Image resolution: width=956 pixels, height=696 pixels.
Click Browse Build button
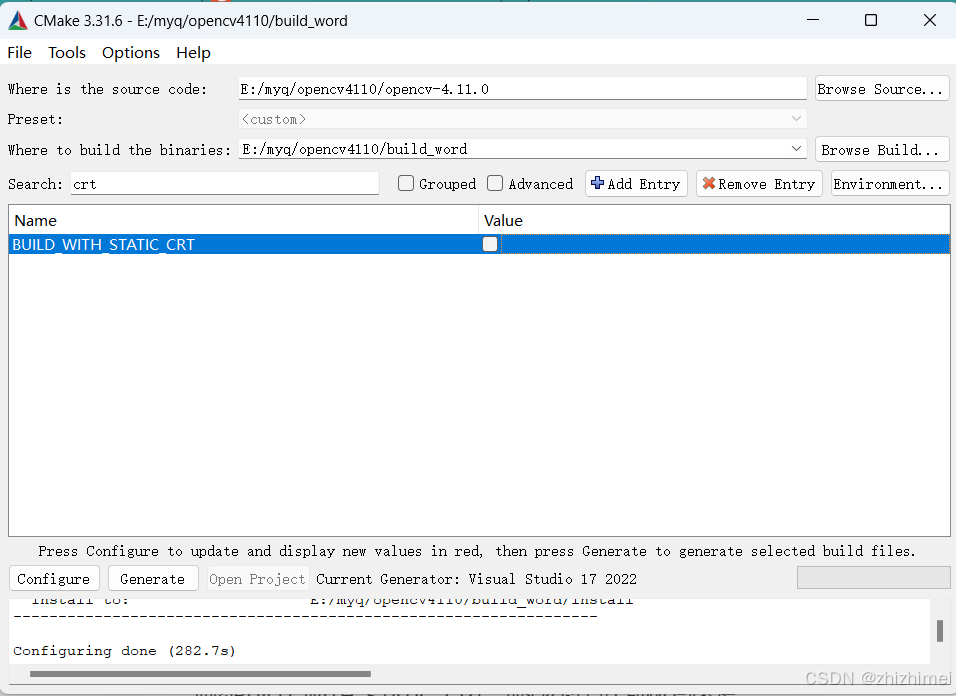[x=882, y=150]
